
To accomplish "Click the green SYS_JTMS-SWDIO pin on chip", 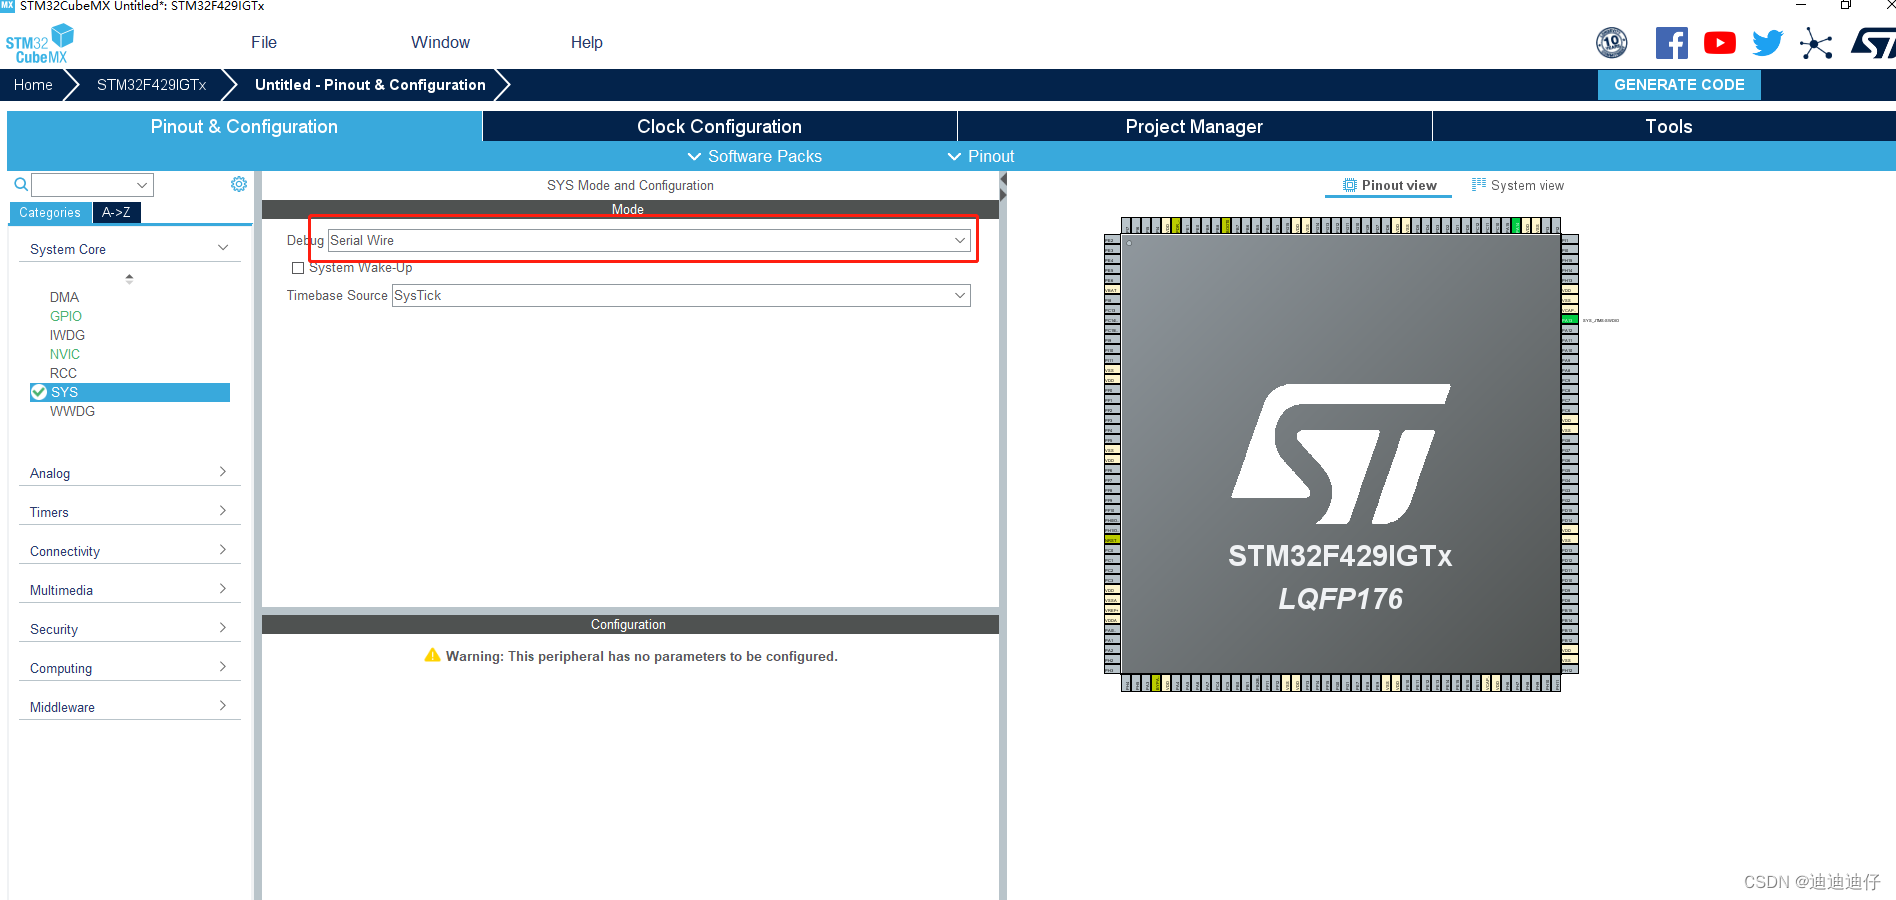I will click(x=1568, y=320).
